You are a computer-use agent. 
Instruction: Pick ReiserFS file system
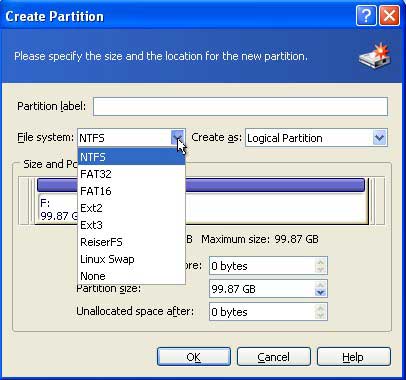pyautogui.click(x=131, y=242)
